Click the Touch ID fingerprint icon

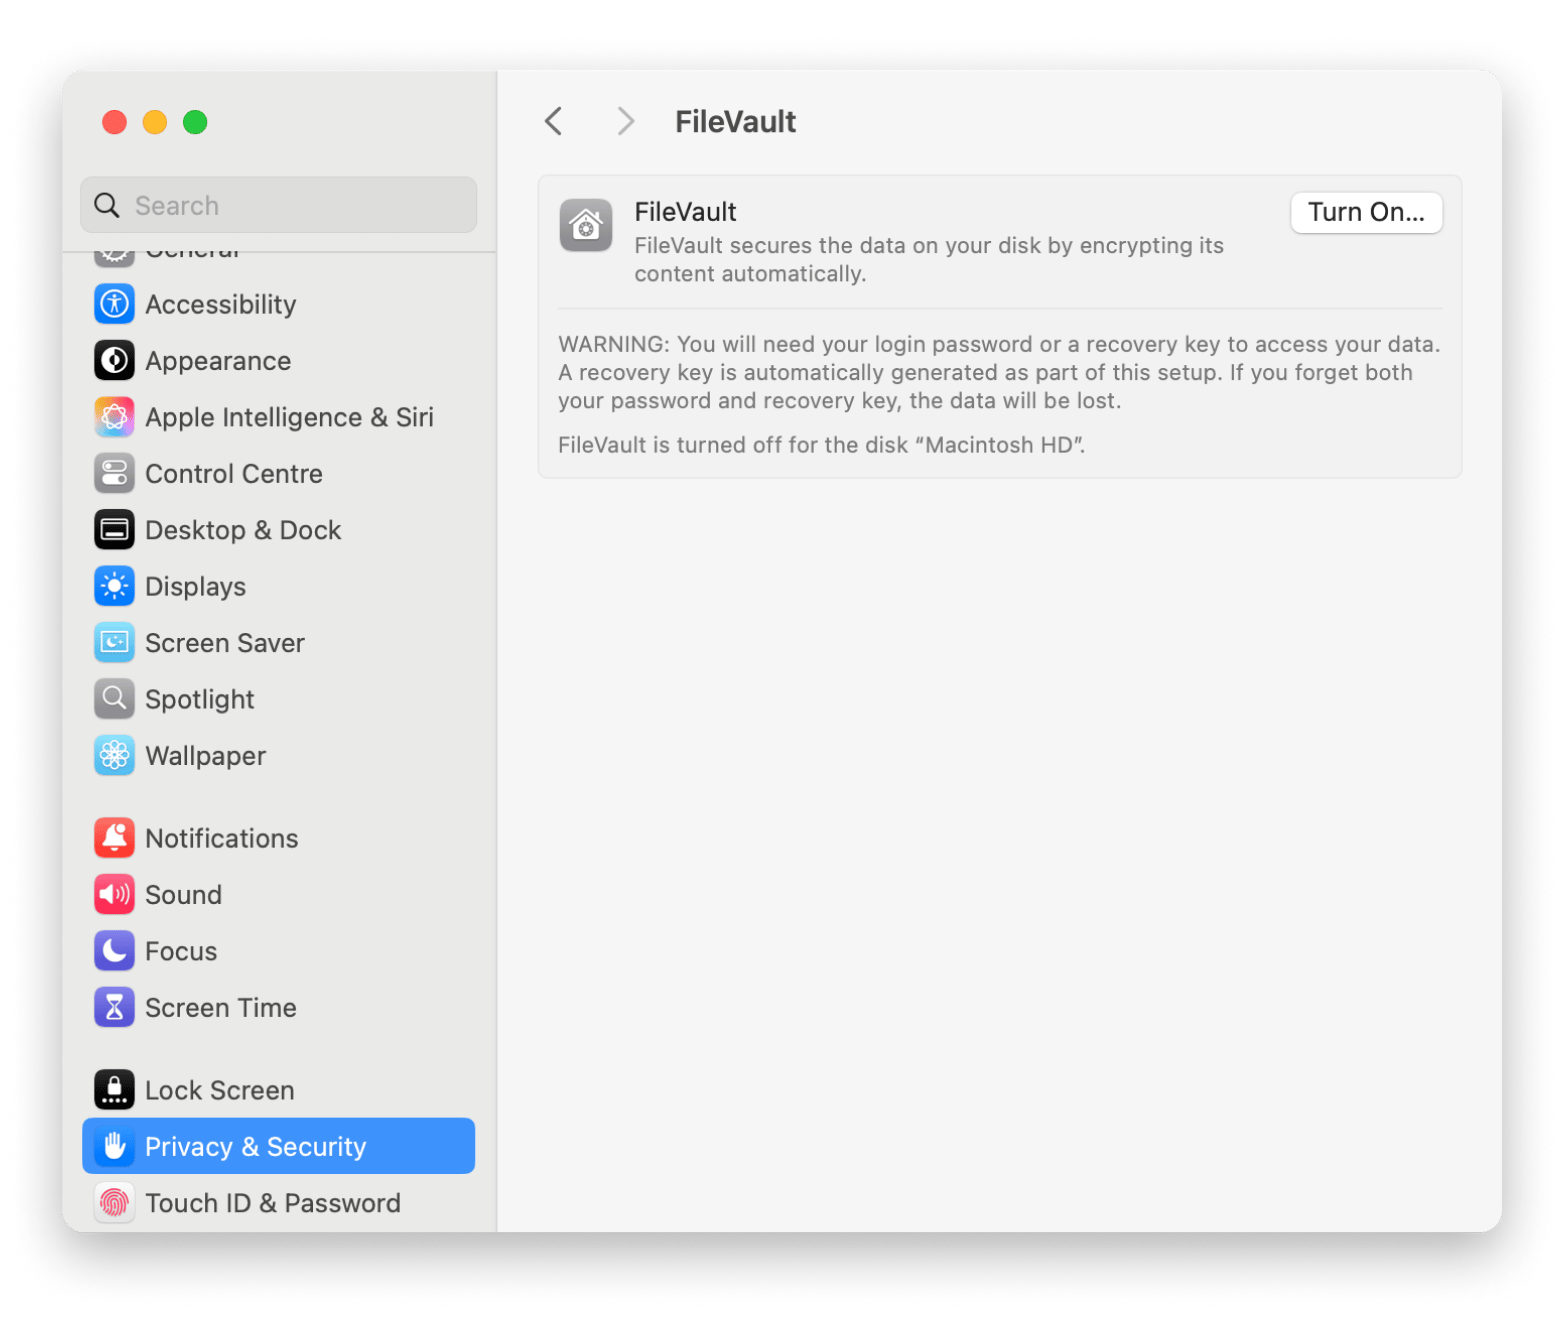point(114,1203)
